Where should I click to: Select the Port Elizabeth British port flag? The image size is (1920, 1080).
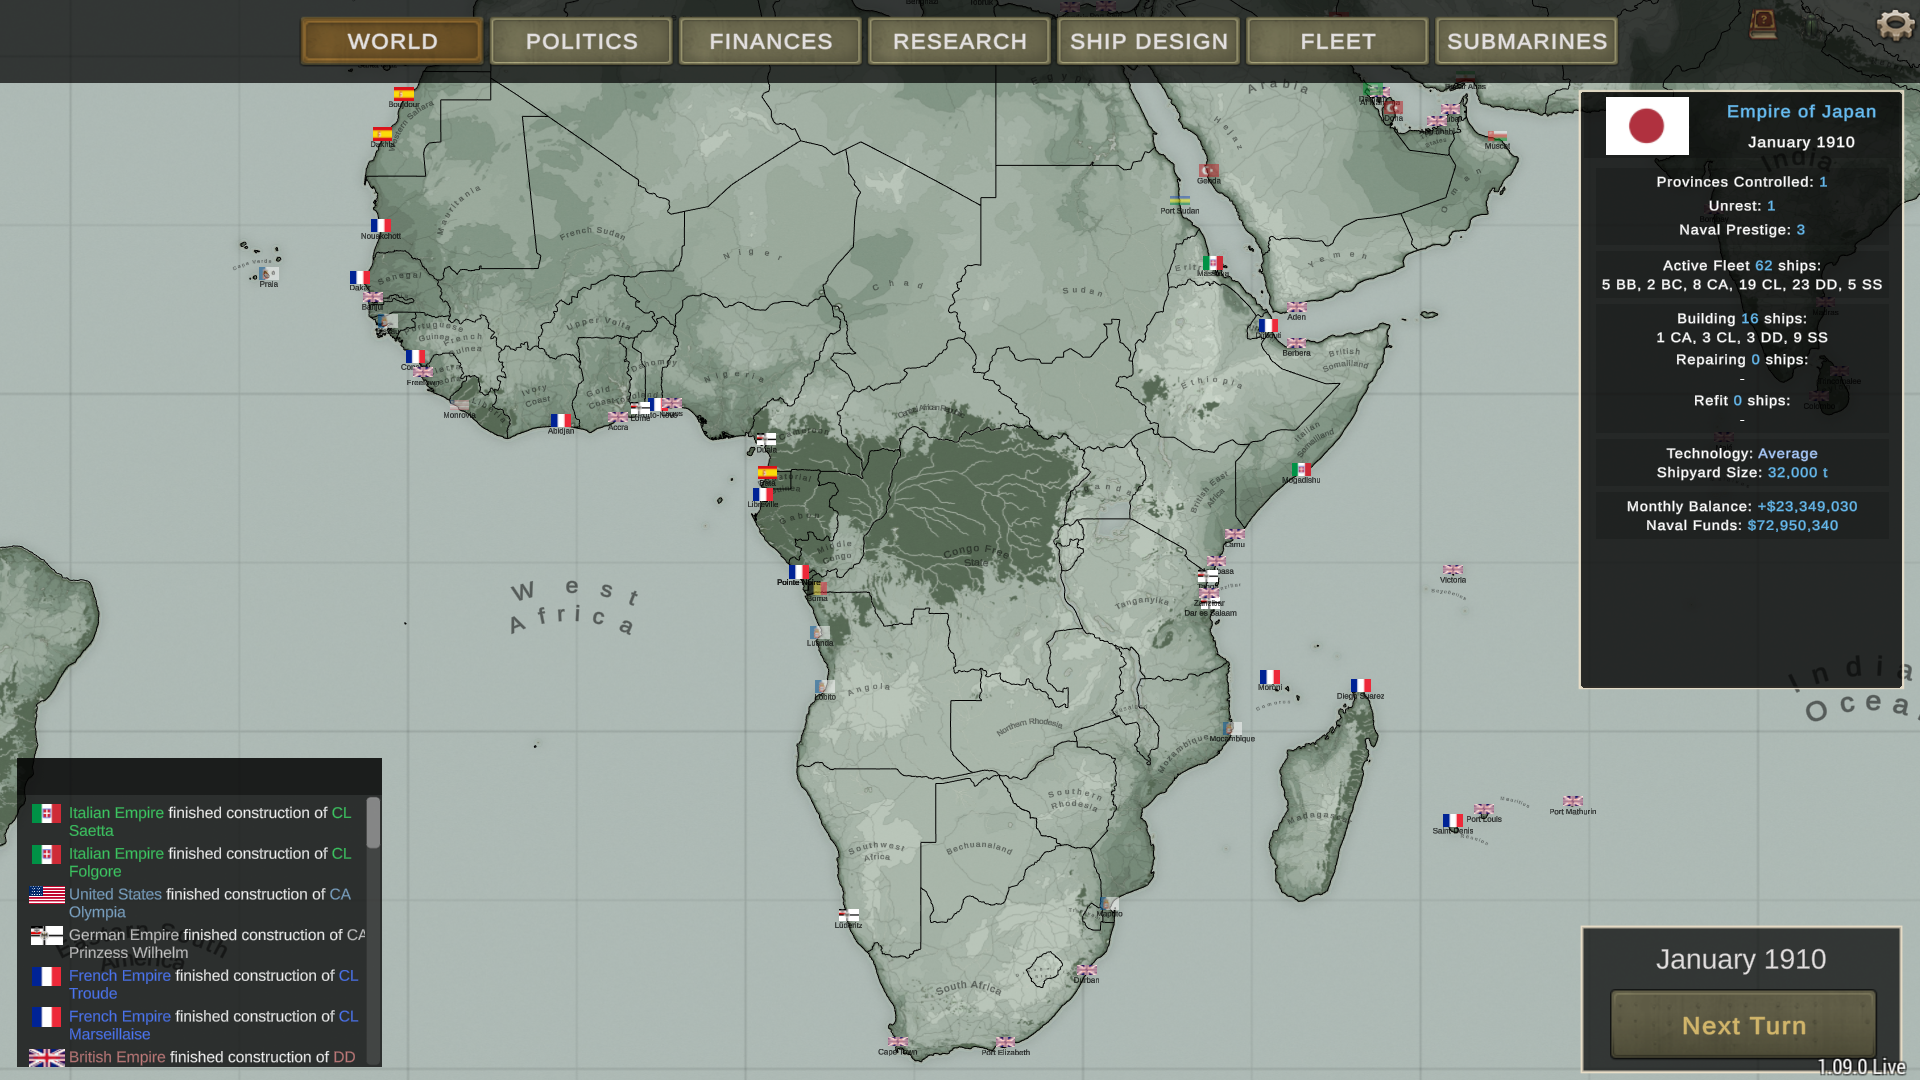[x=1005, y=1042]
